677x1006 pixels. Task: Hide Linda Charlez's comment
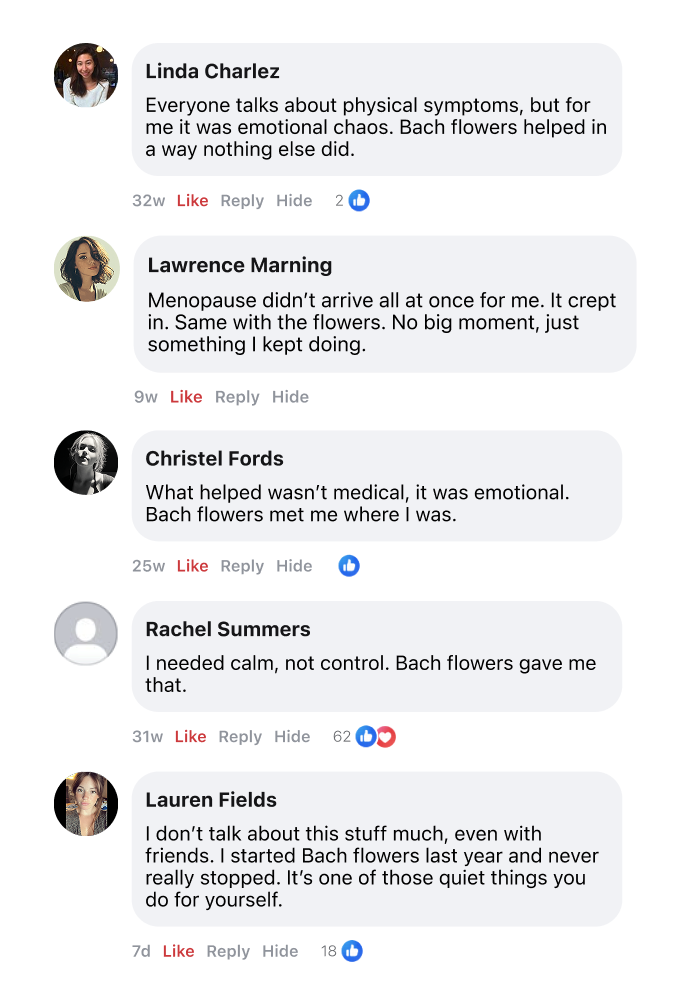click(x=294, y=201)
